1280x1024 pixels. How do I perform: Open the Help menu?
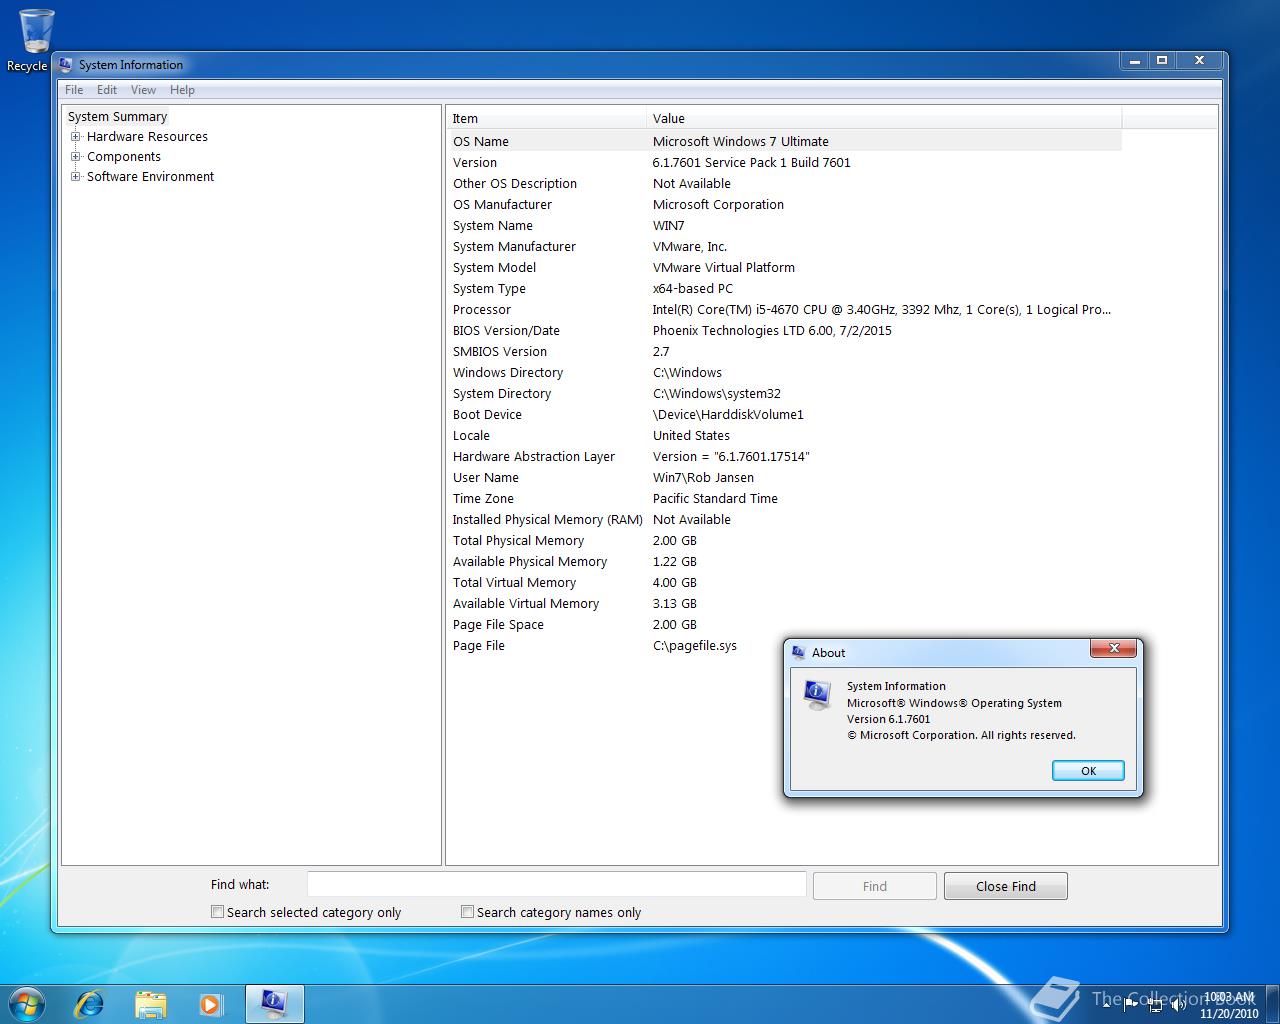[x=182, y=90]
